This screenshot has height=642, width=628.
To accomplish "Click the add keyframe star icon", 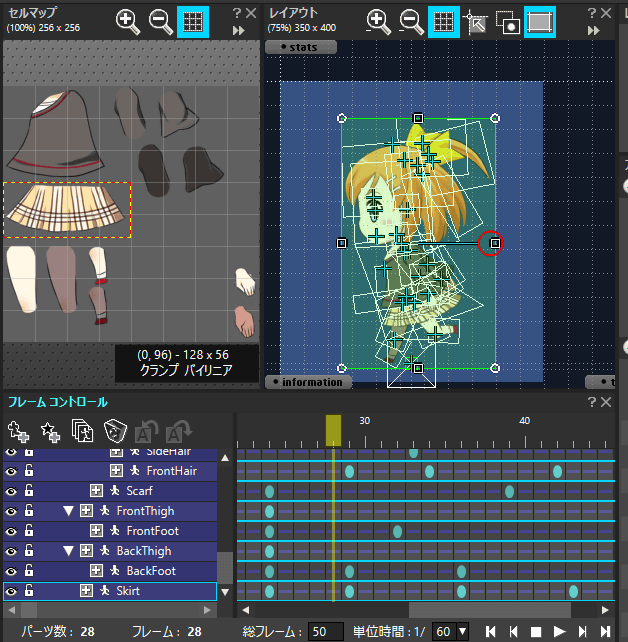I will click(50, 432).
